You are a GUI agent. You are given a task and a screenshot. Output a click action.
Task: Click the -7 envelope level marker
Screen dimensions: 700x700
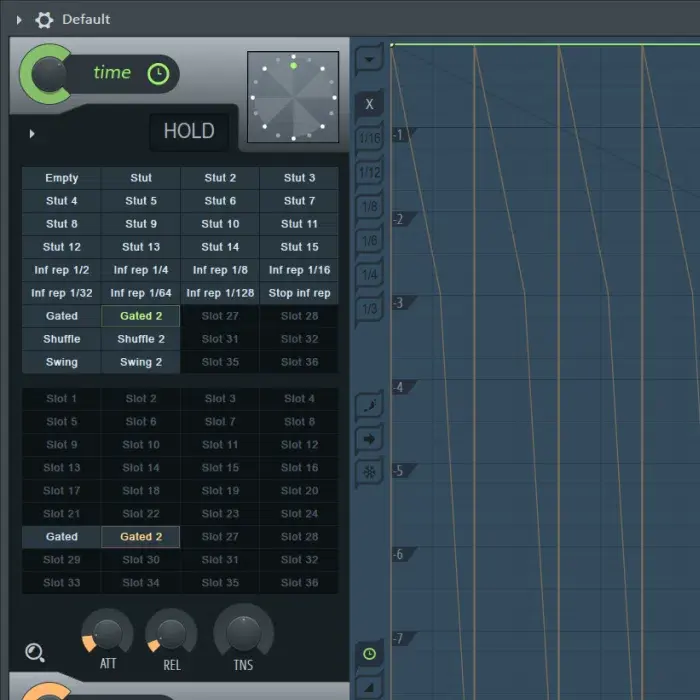click(402, 638)
